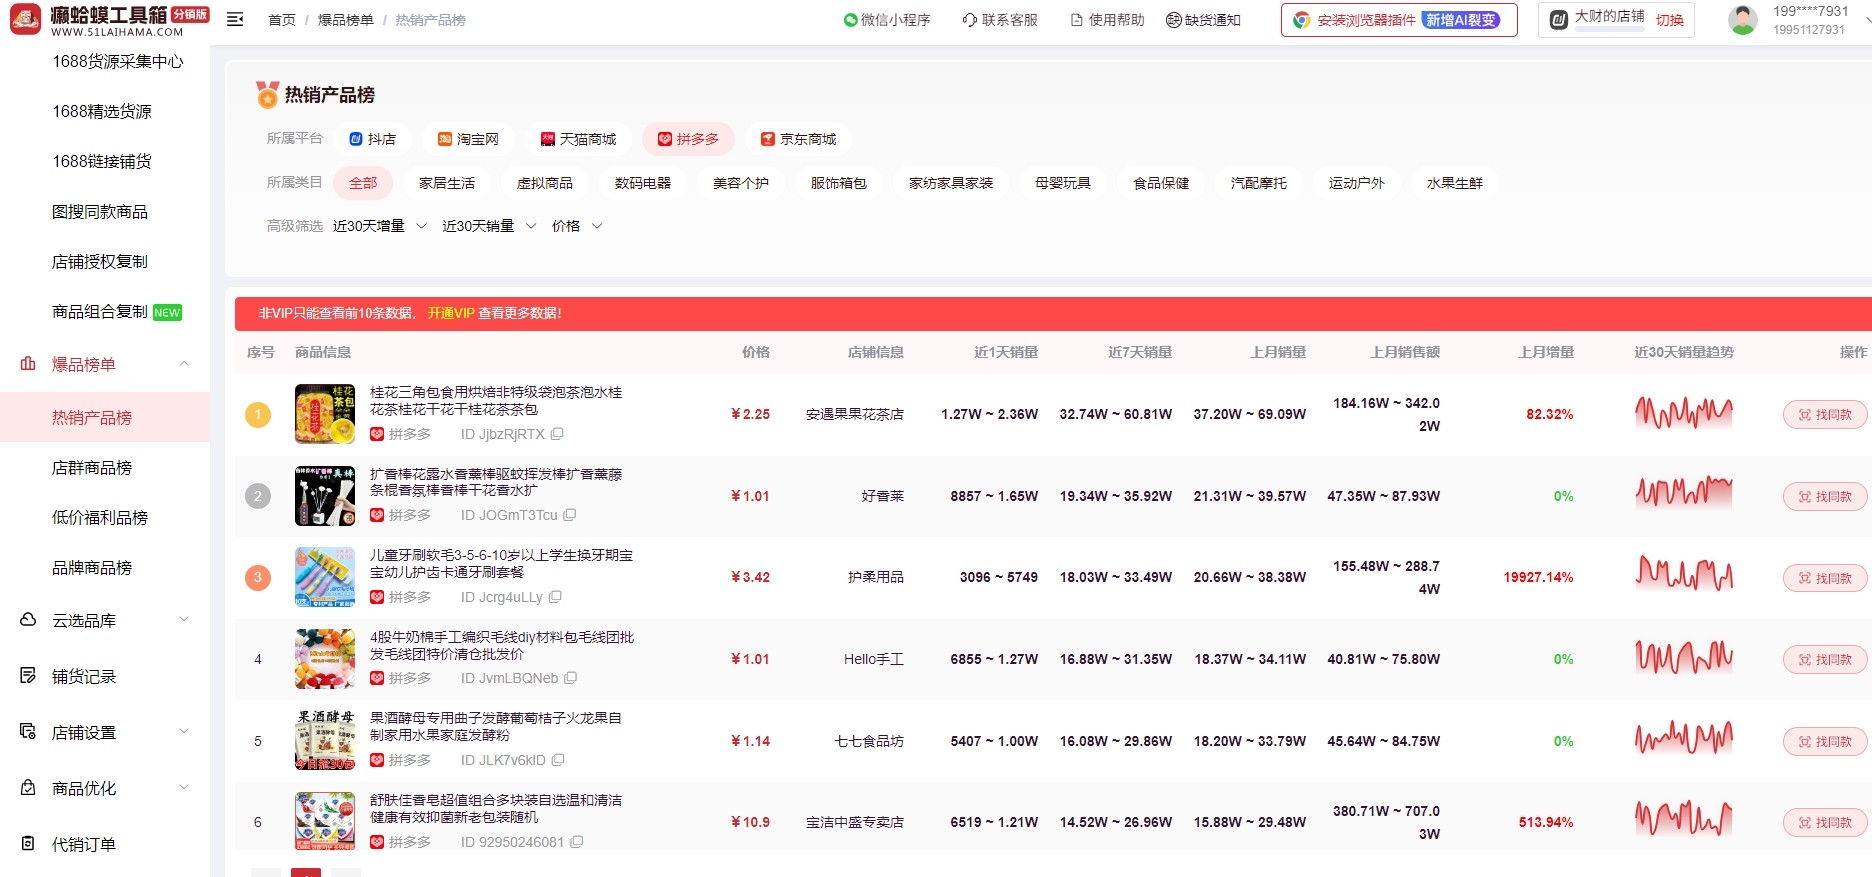The height and width of the screenshot is (877, 1872).
Task: Select the 家居生活 category filter
Action: coord(447,183)
